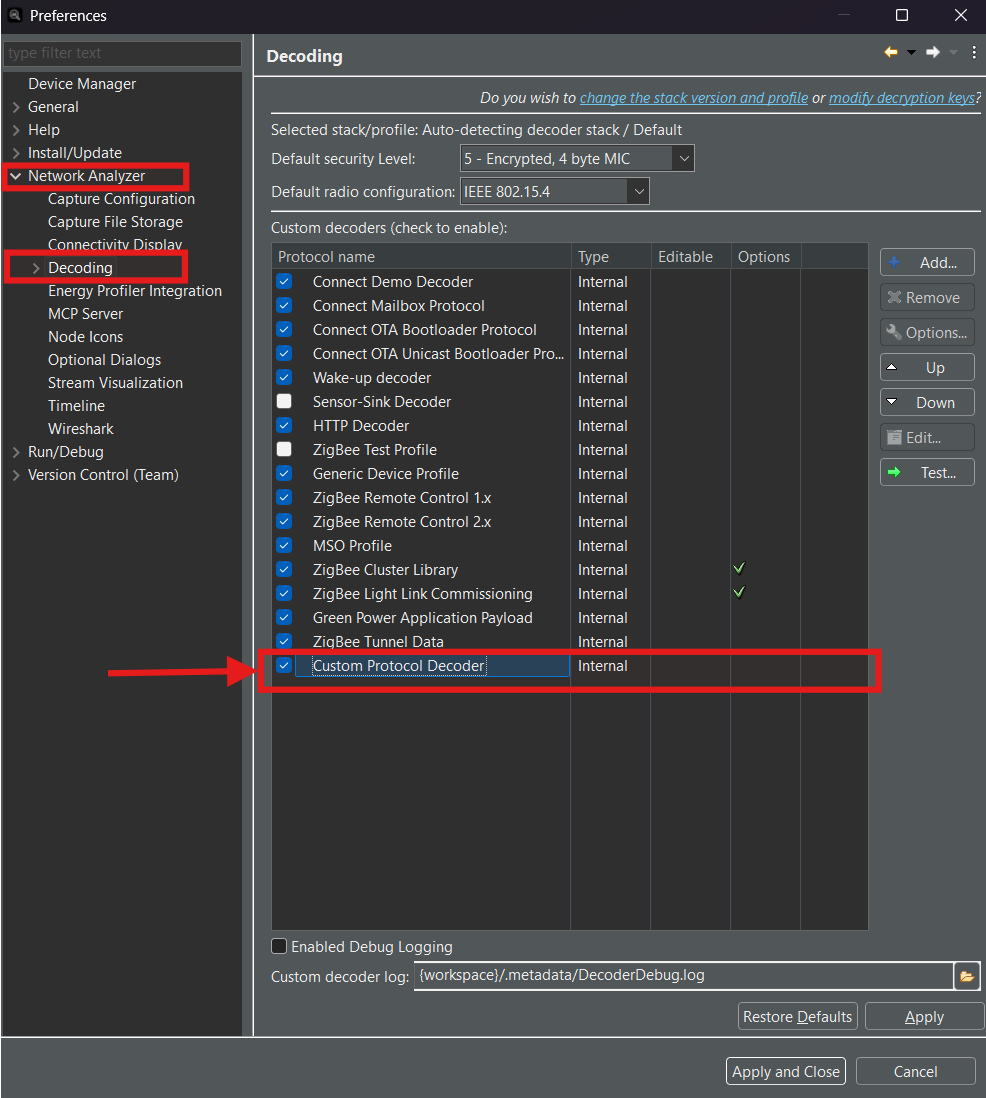Click the Add... decoder button
The height and width of the screenshot is (1098, 986).
tap(927, 263)
